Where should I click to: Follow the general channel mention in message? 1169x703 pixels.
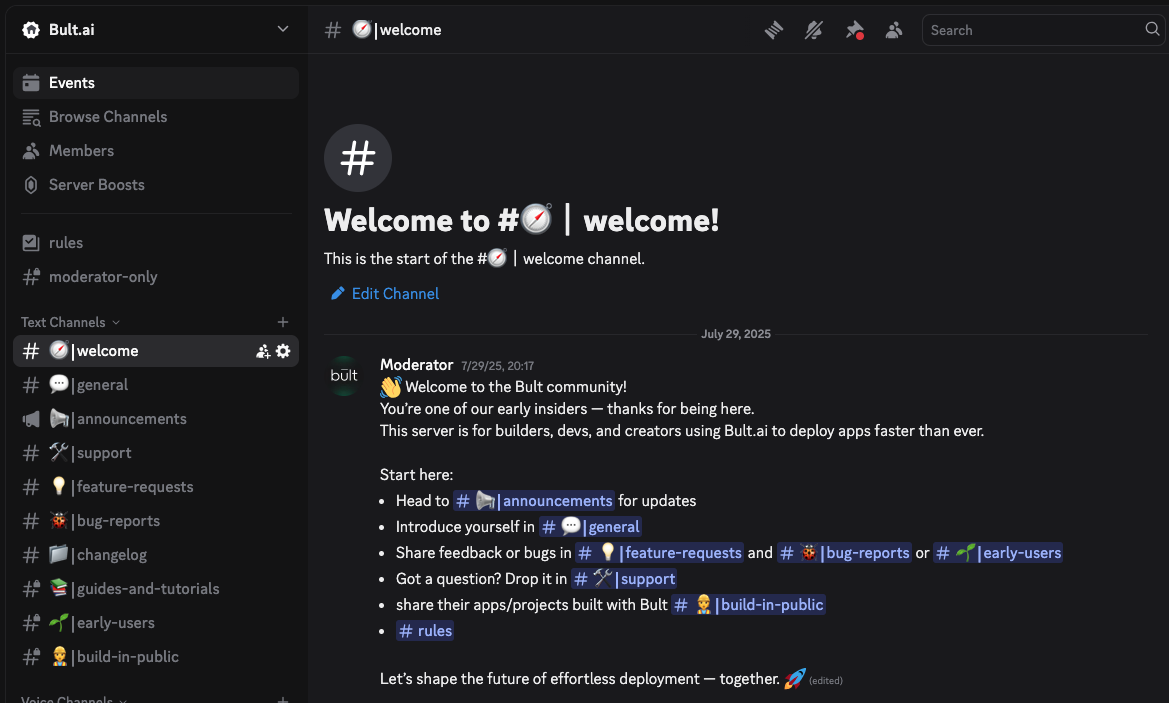590,527
